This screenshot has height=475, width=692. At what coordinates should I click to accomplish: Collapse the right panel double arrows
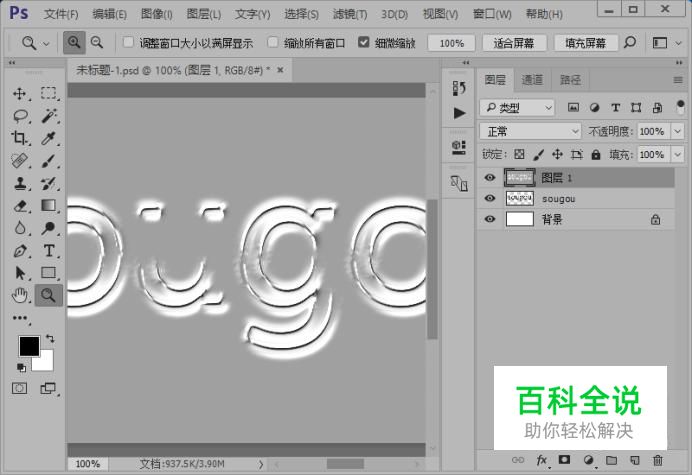pos(679,63)
